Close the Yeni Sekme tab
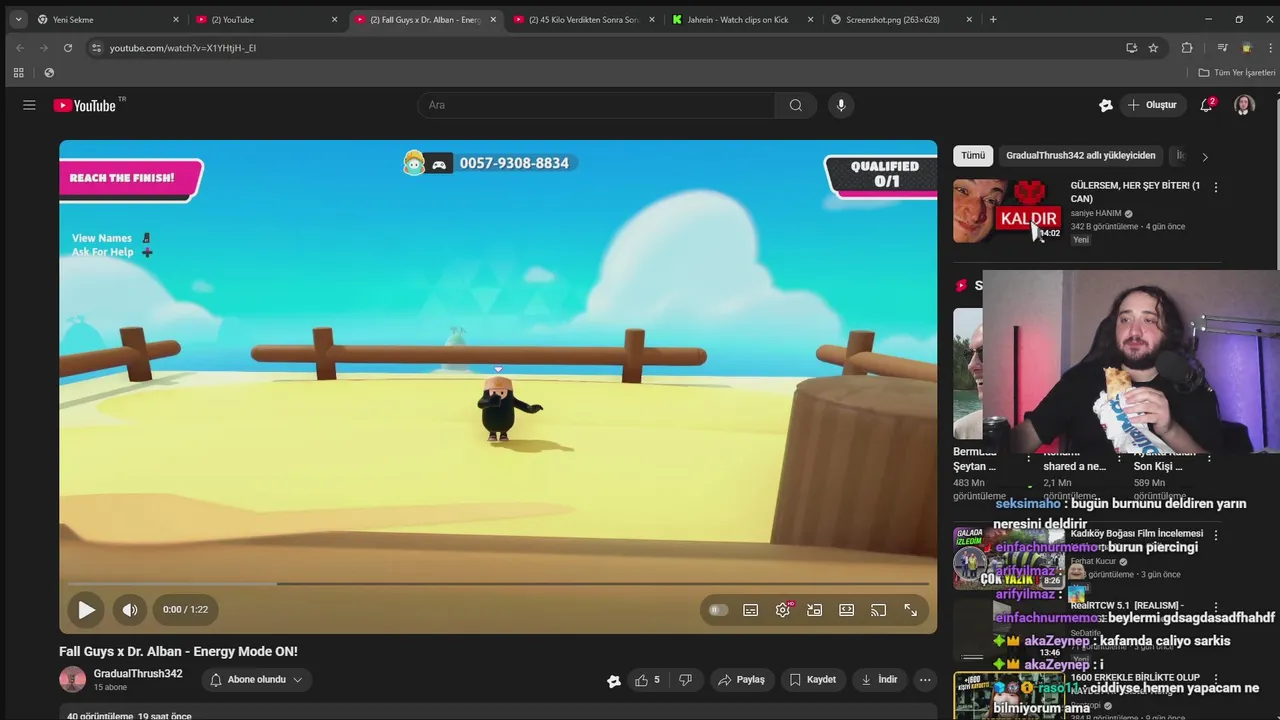Viewport: 1280px width, 720px height. click(x=175, y=19)
